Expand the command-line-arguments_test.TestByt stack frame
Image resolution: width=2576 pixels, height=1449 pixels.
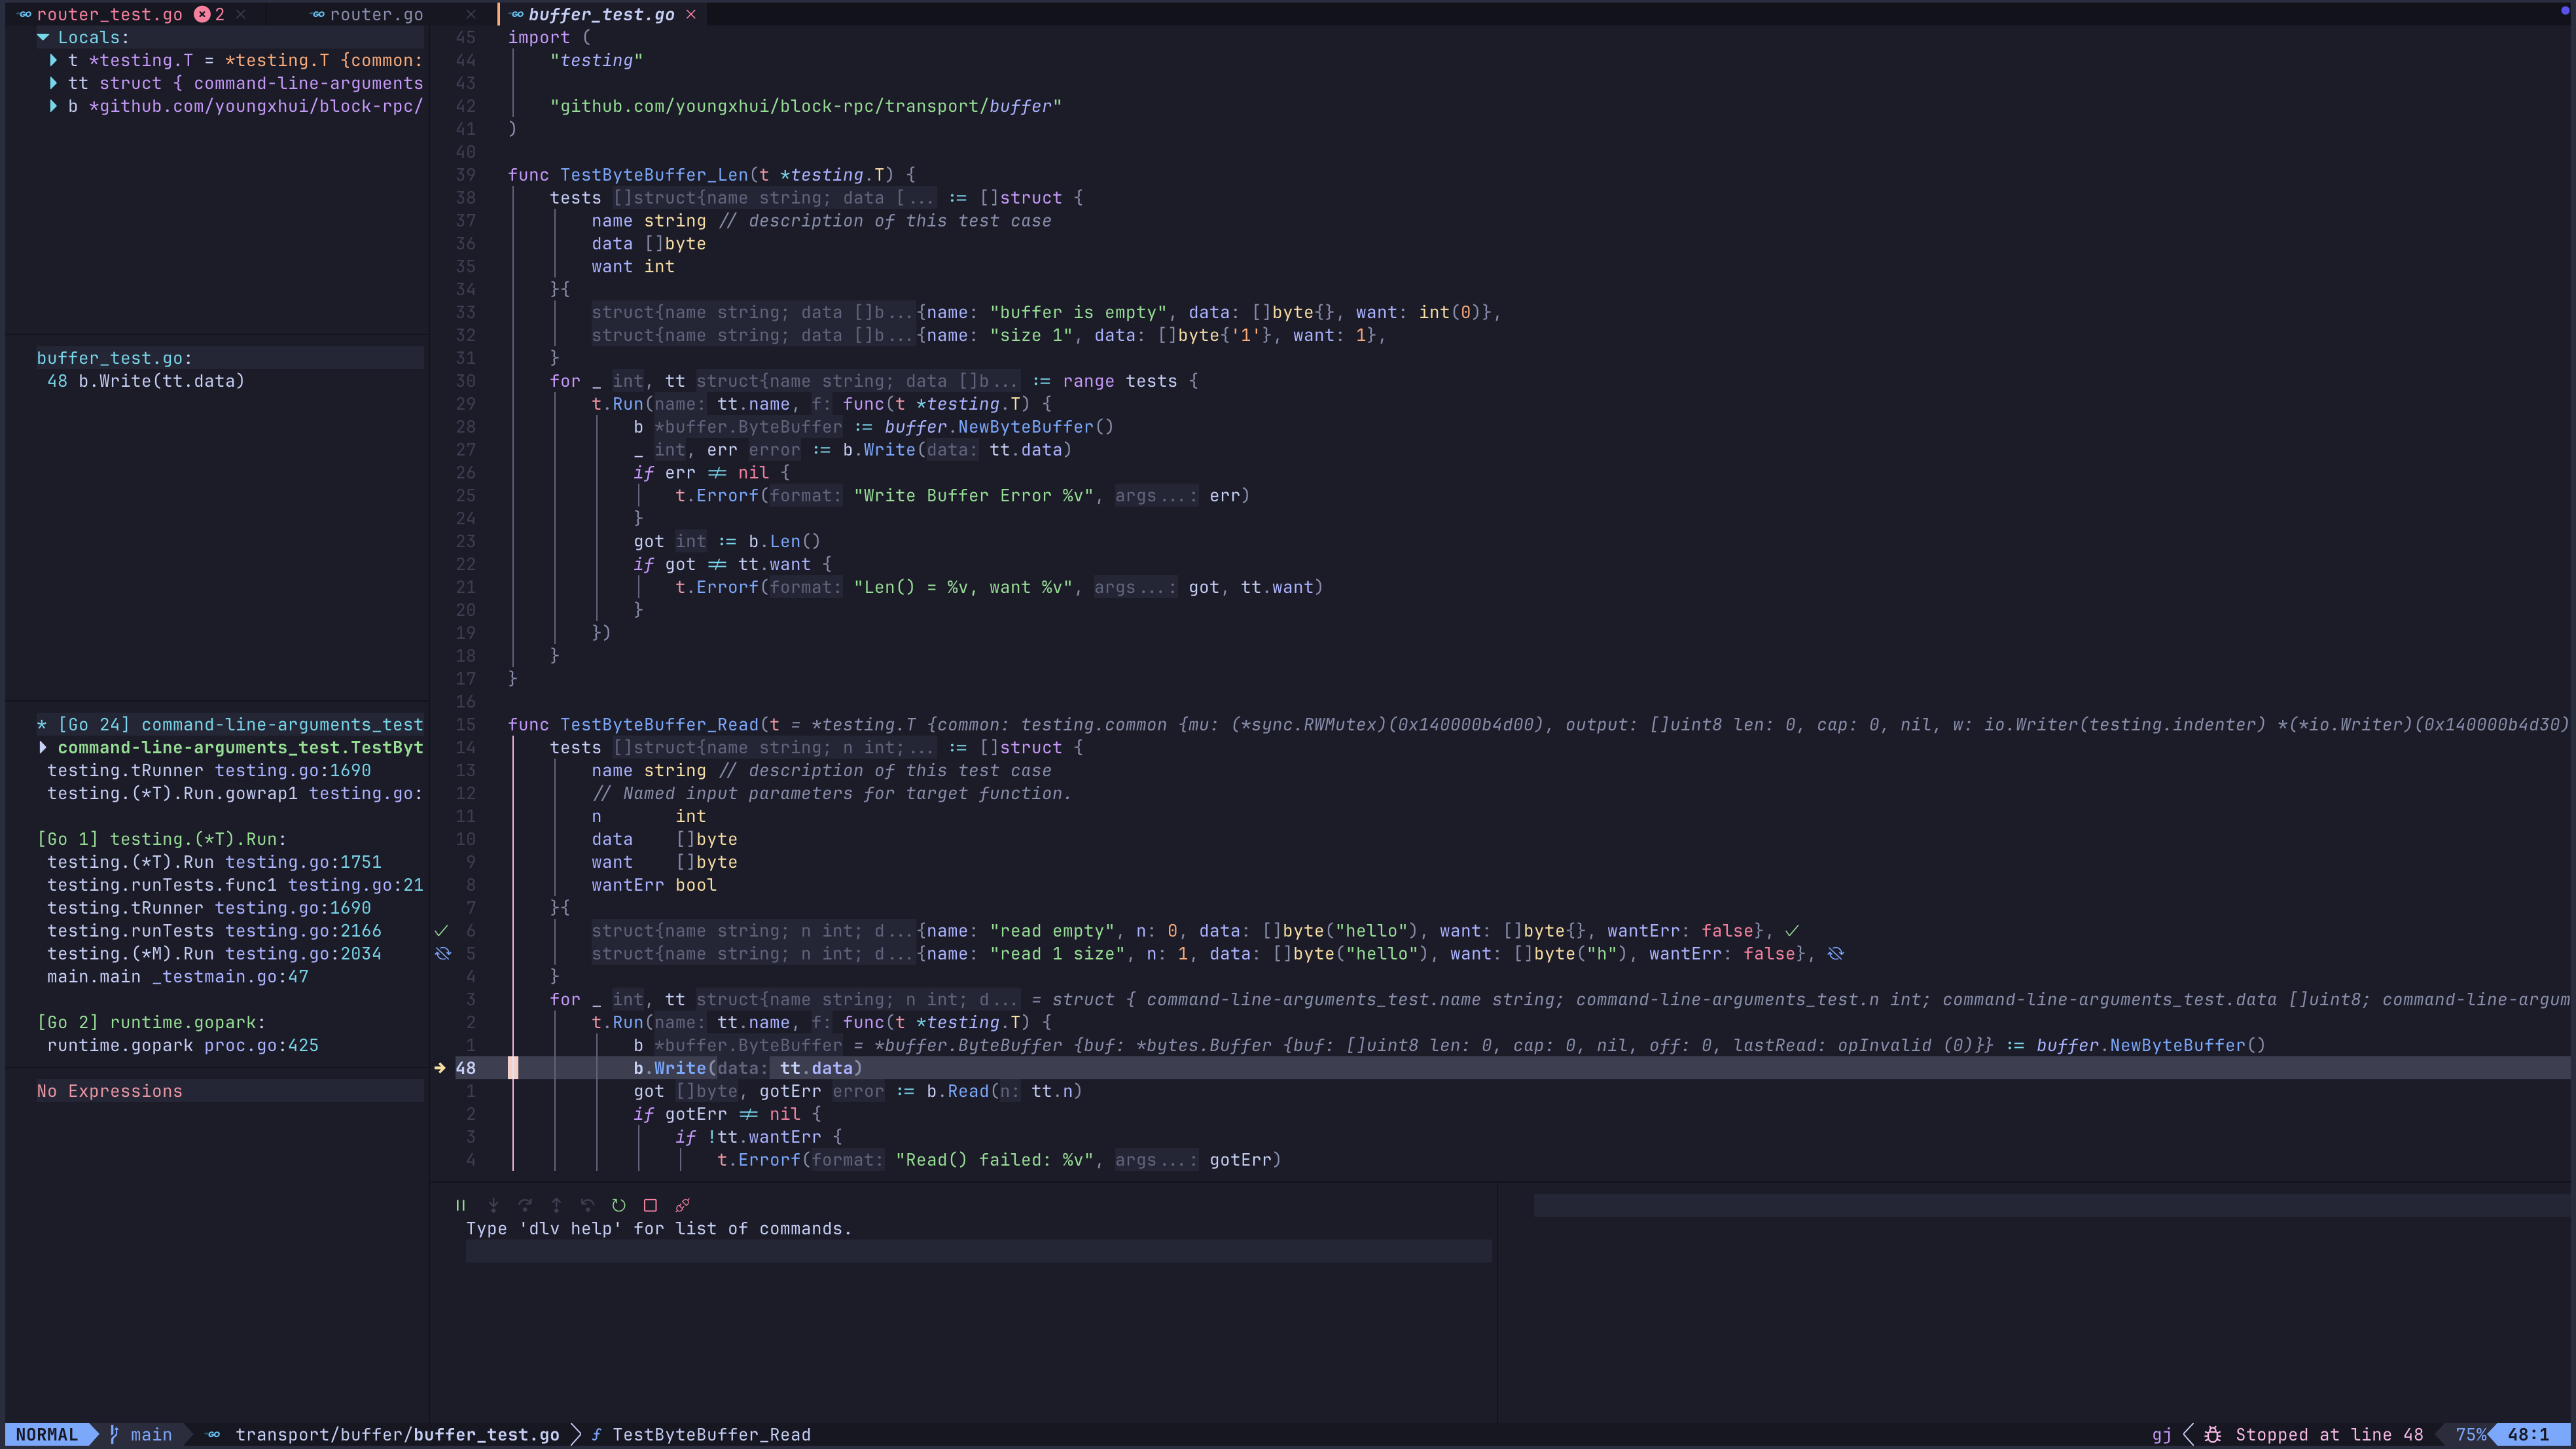[x=43, y=747]
